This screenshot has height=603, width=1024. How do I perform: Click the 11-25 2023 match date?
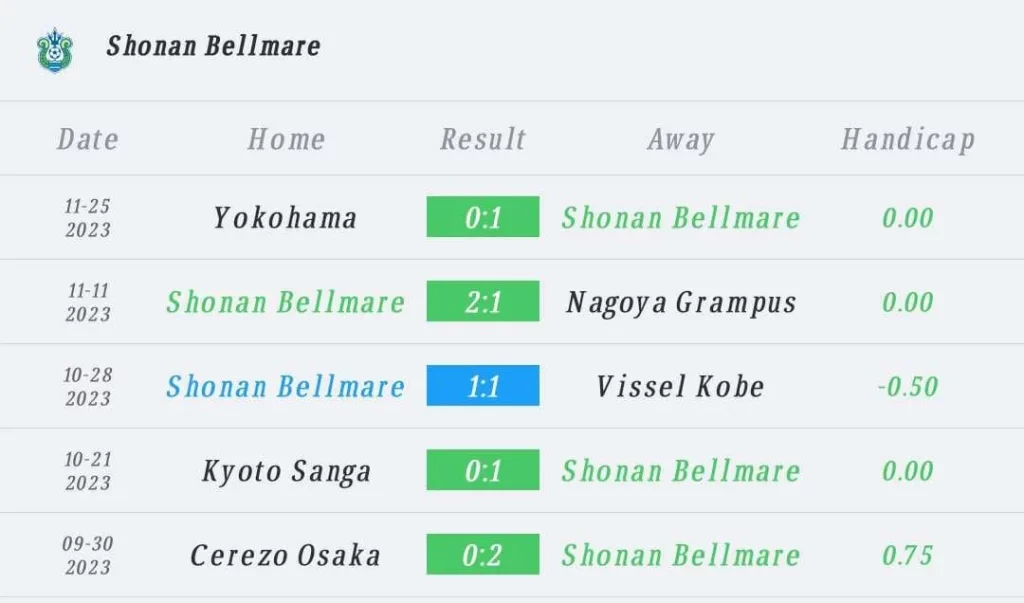click(x=88, y=218)
